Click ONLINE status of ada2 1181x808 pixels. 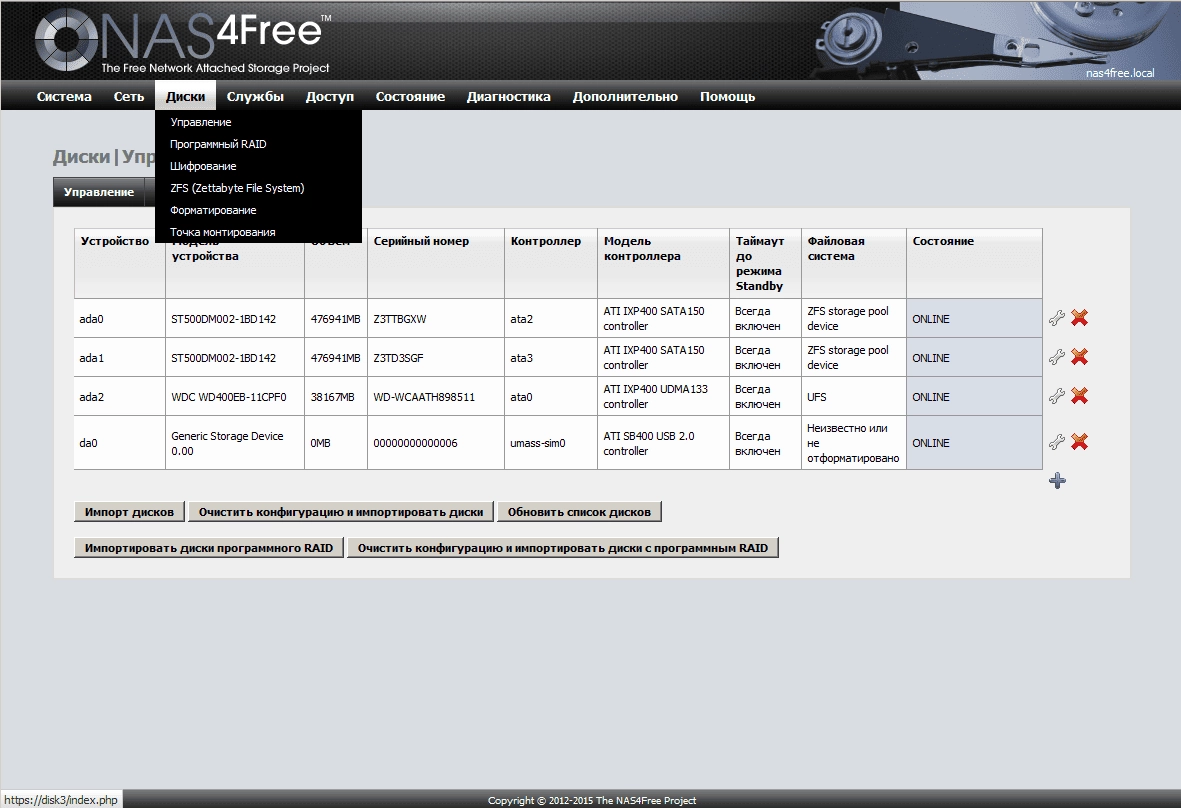point(975,397)
